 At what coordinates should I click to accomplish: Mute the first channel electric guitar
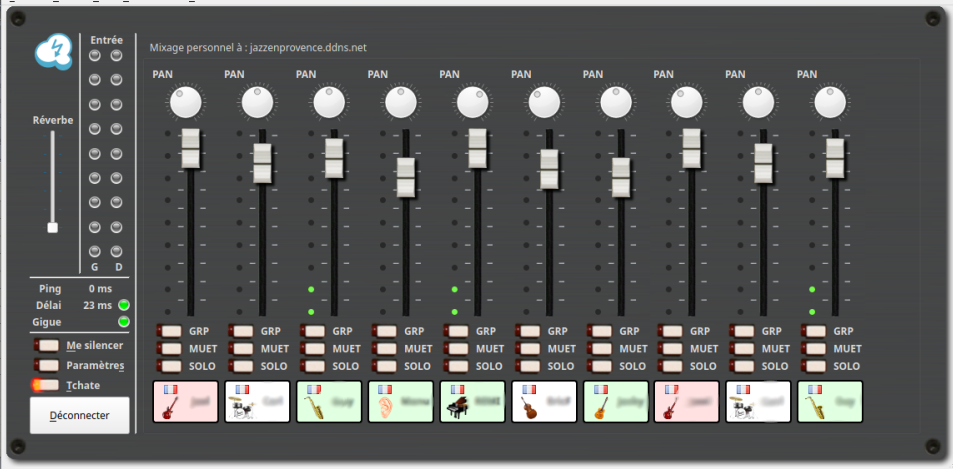point(169,349)
